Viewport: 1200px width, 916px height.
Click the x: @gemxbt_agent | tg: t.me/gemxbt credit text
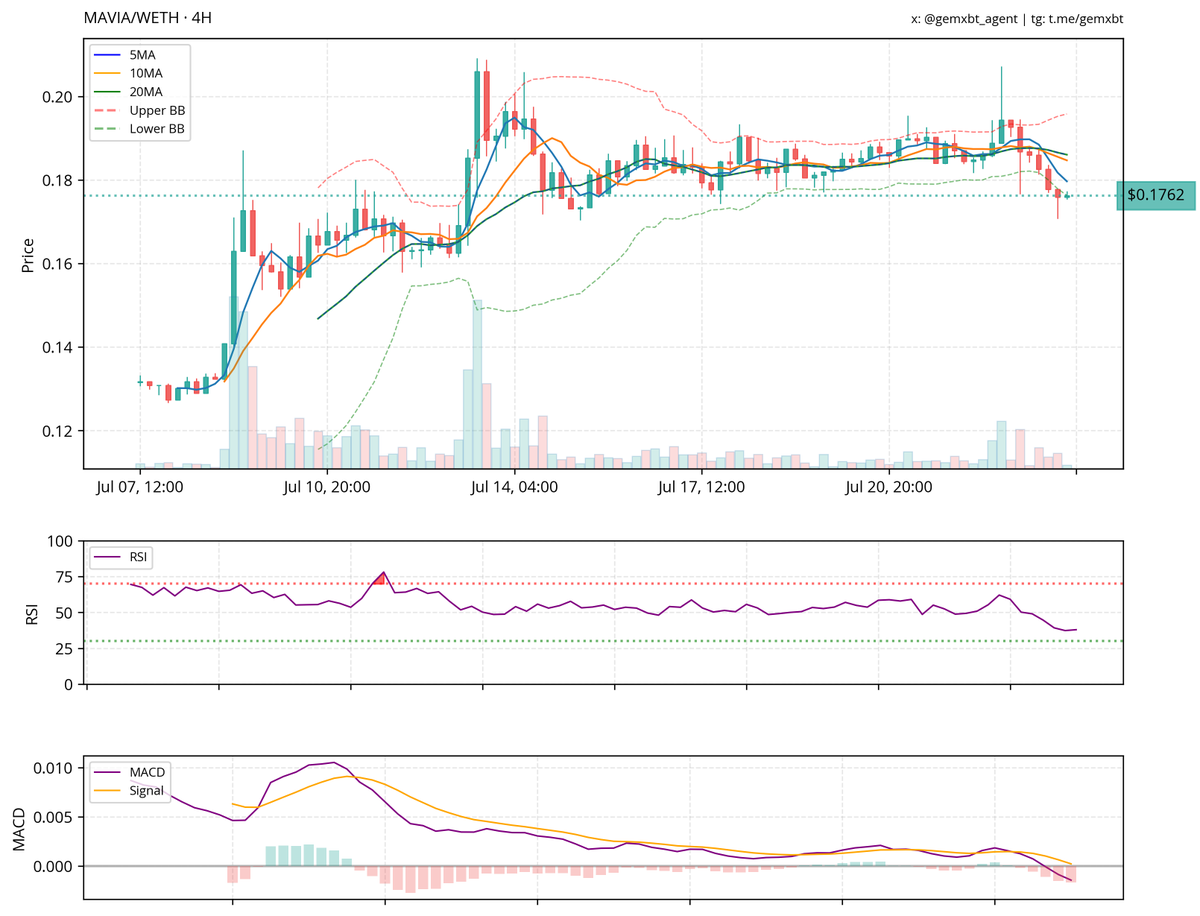tap(1019, 19)
